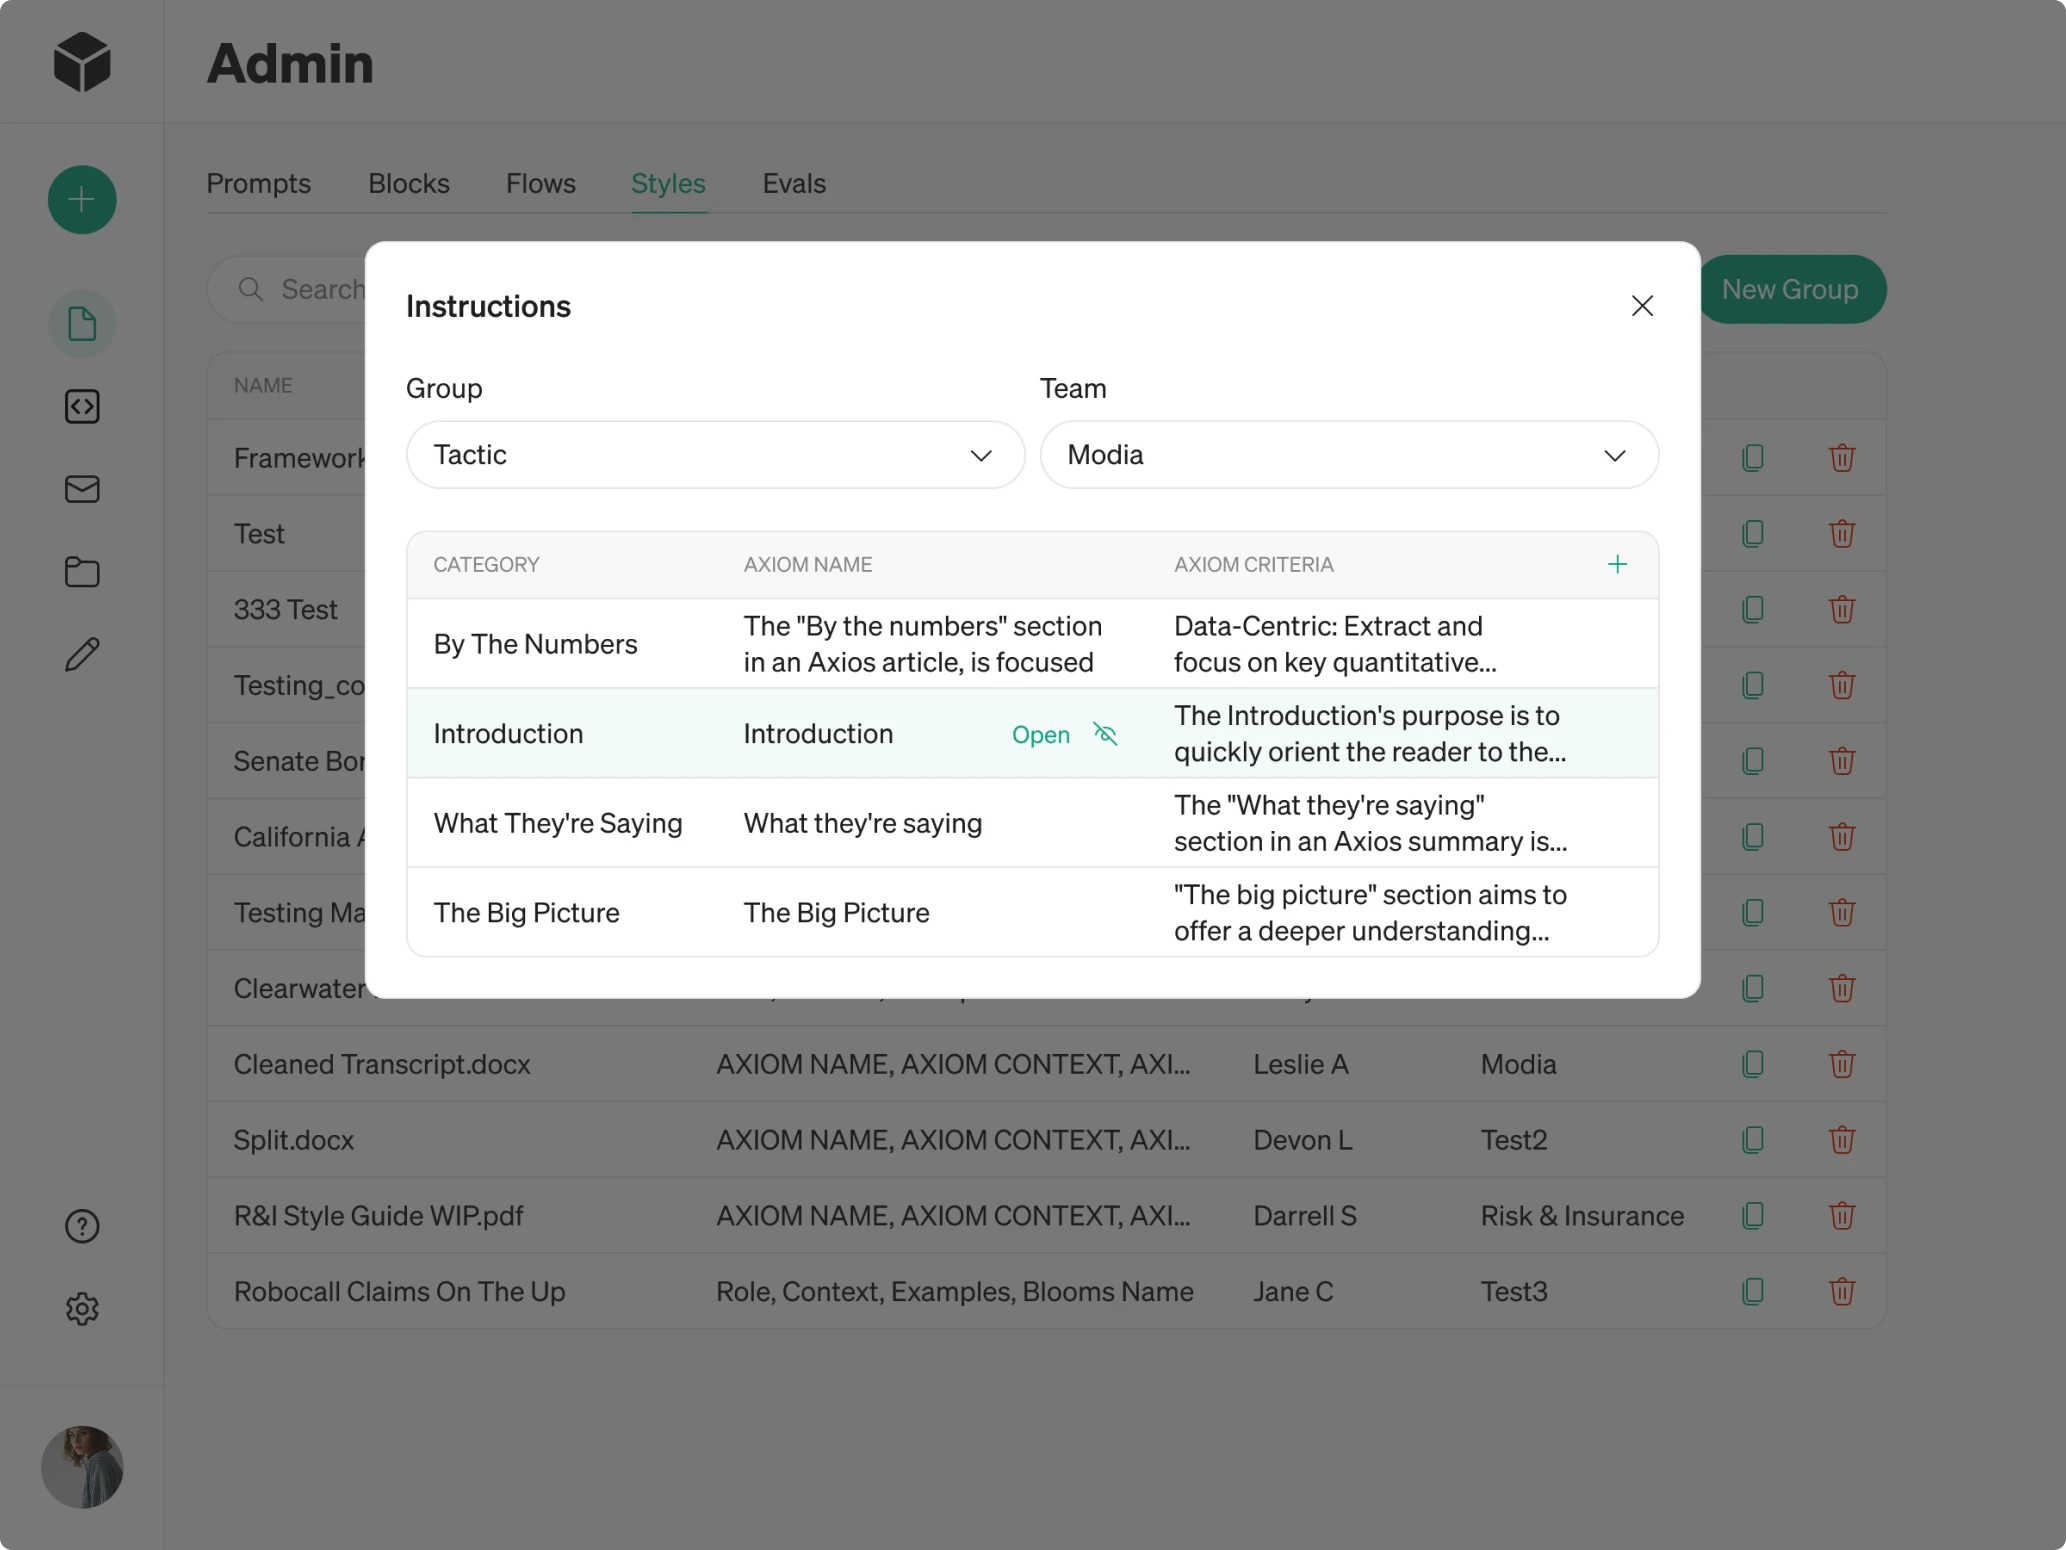This screenshot has width=2066, height=1550.
Task: Add new axiom with plus icon
Action: point(1617,565)
